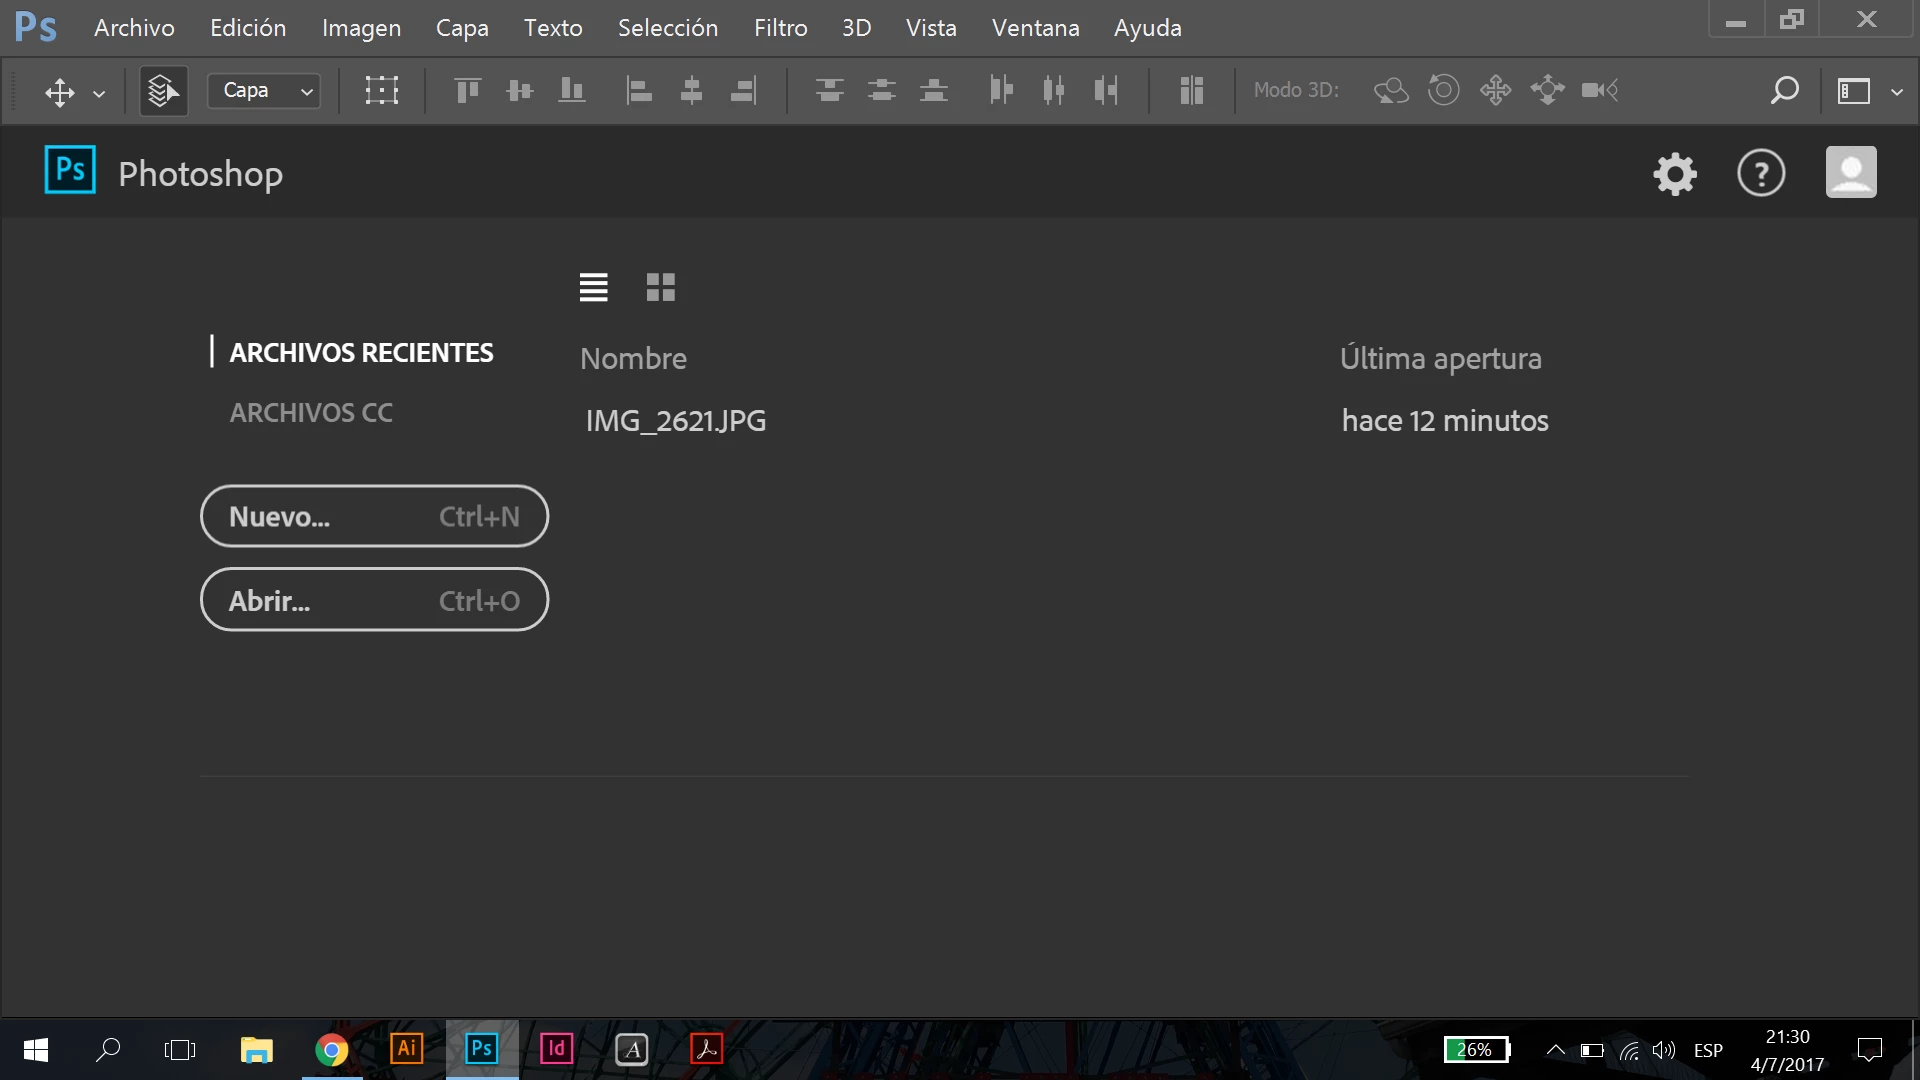This screenshot has height=1080, width=1920.
Task: Expand the Move tool preset picker arrow
Action: (x=99, y=93)
